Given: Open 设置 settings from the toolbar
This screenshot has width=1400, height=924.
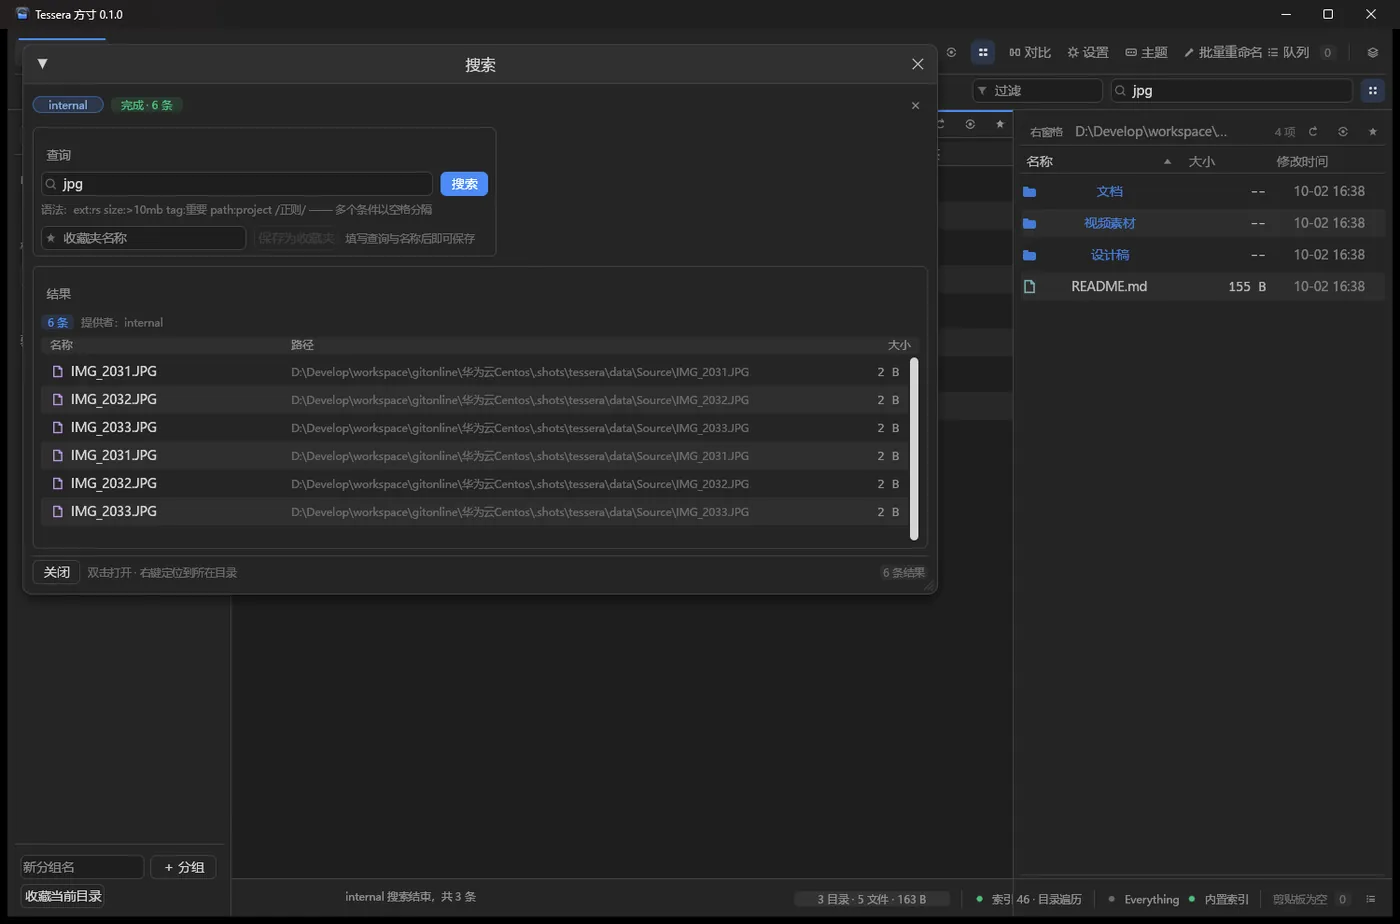Looking at the screenshot, I should pyautogui.click(x=1088, y=52).
